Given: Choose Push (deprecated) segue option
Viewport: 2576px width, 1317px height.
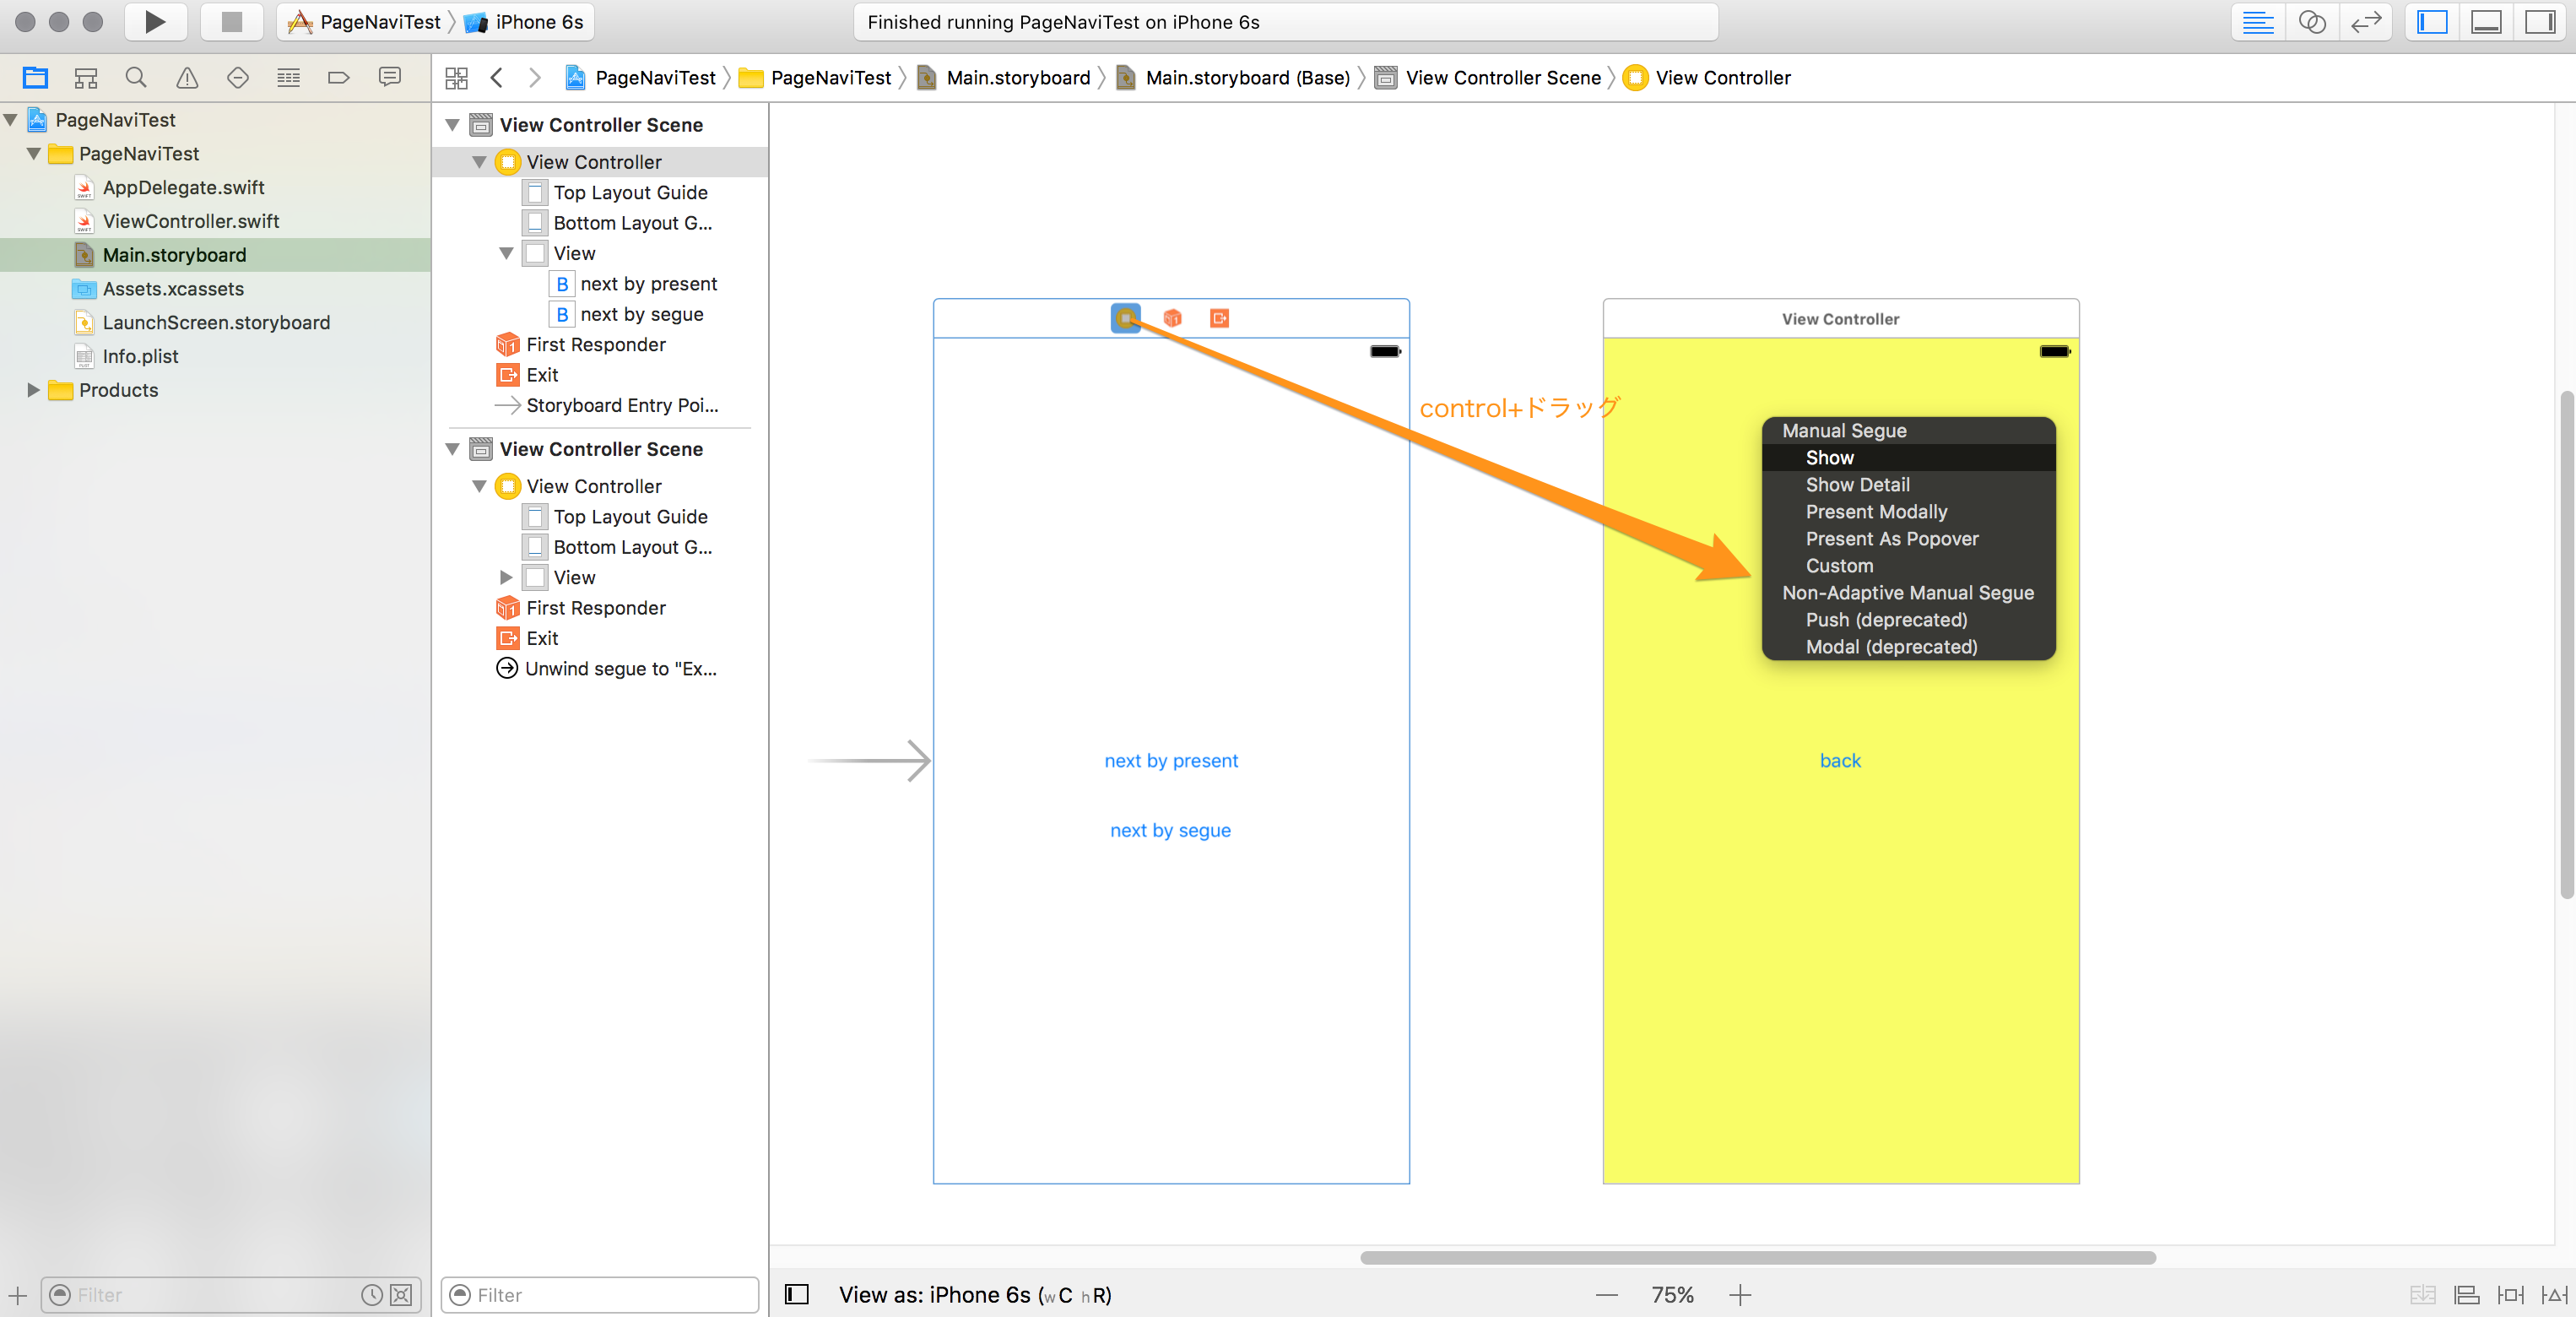Looking at the screenshot, I should coord(1908,620).
